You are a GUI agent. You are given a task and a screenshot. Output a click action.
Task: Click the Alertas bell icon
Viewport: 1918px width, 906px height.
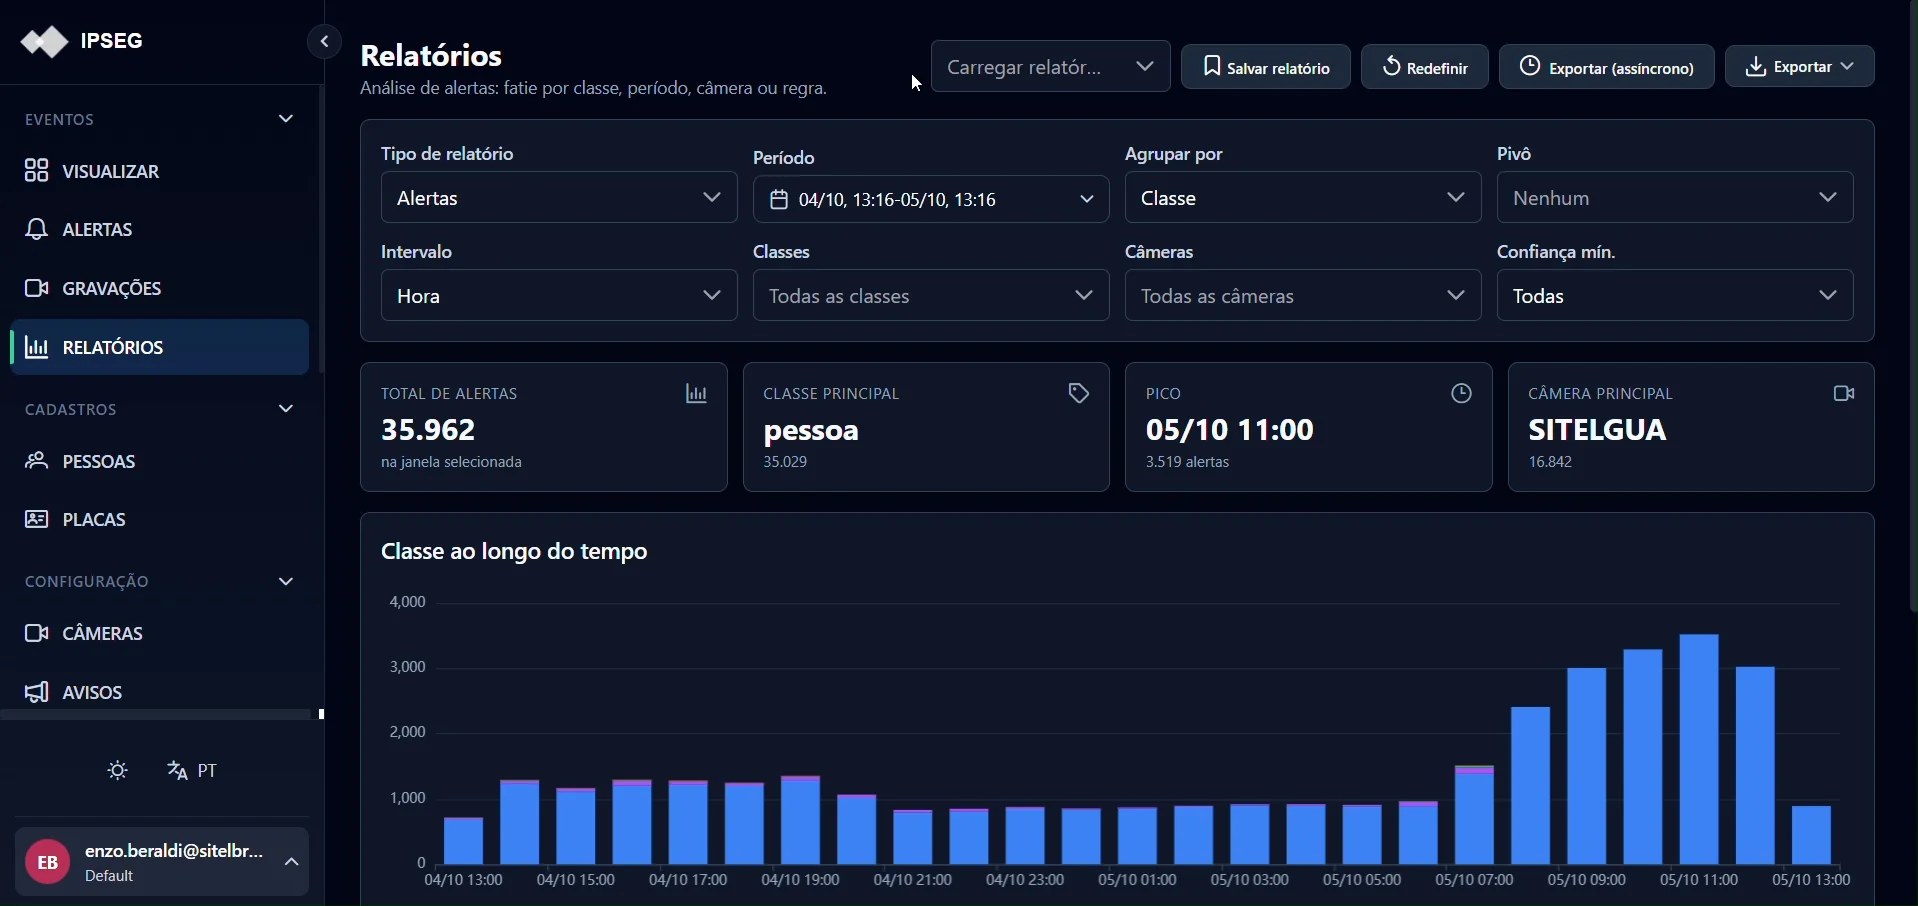36,230
